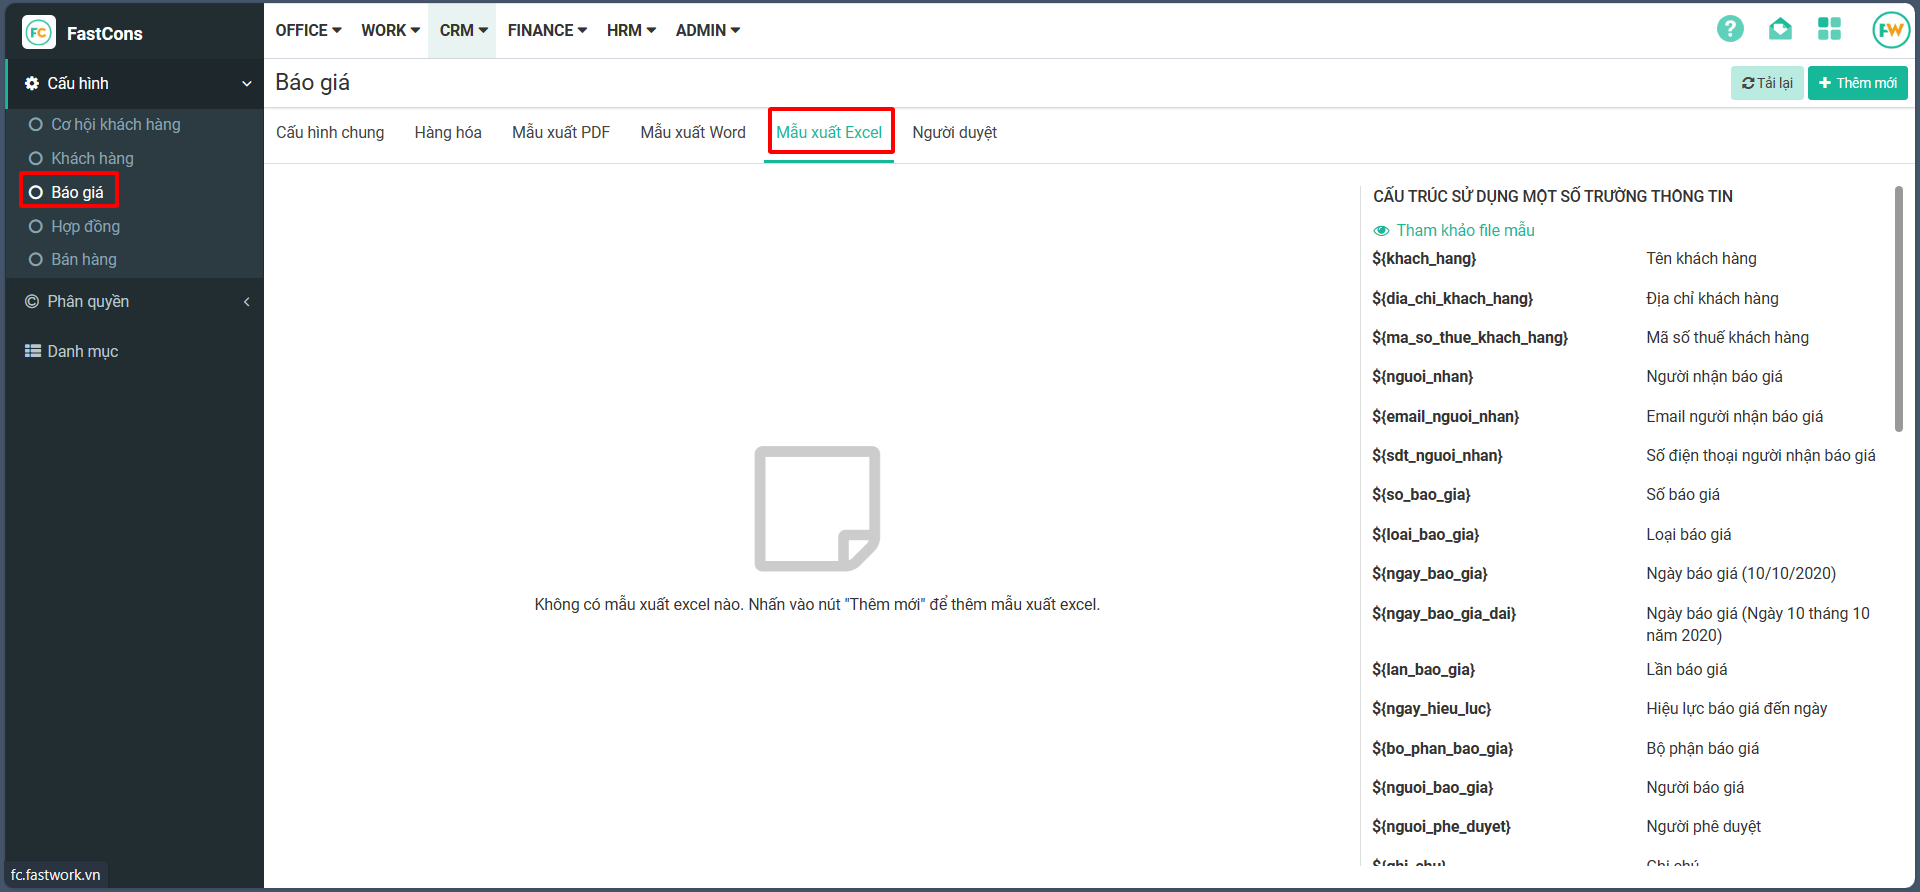This screenshot has height=892, width=1920.
Task: Click the Thêm mới button
Action: 1857,83
